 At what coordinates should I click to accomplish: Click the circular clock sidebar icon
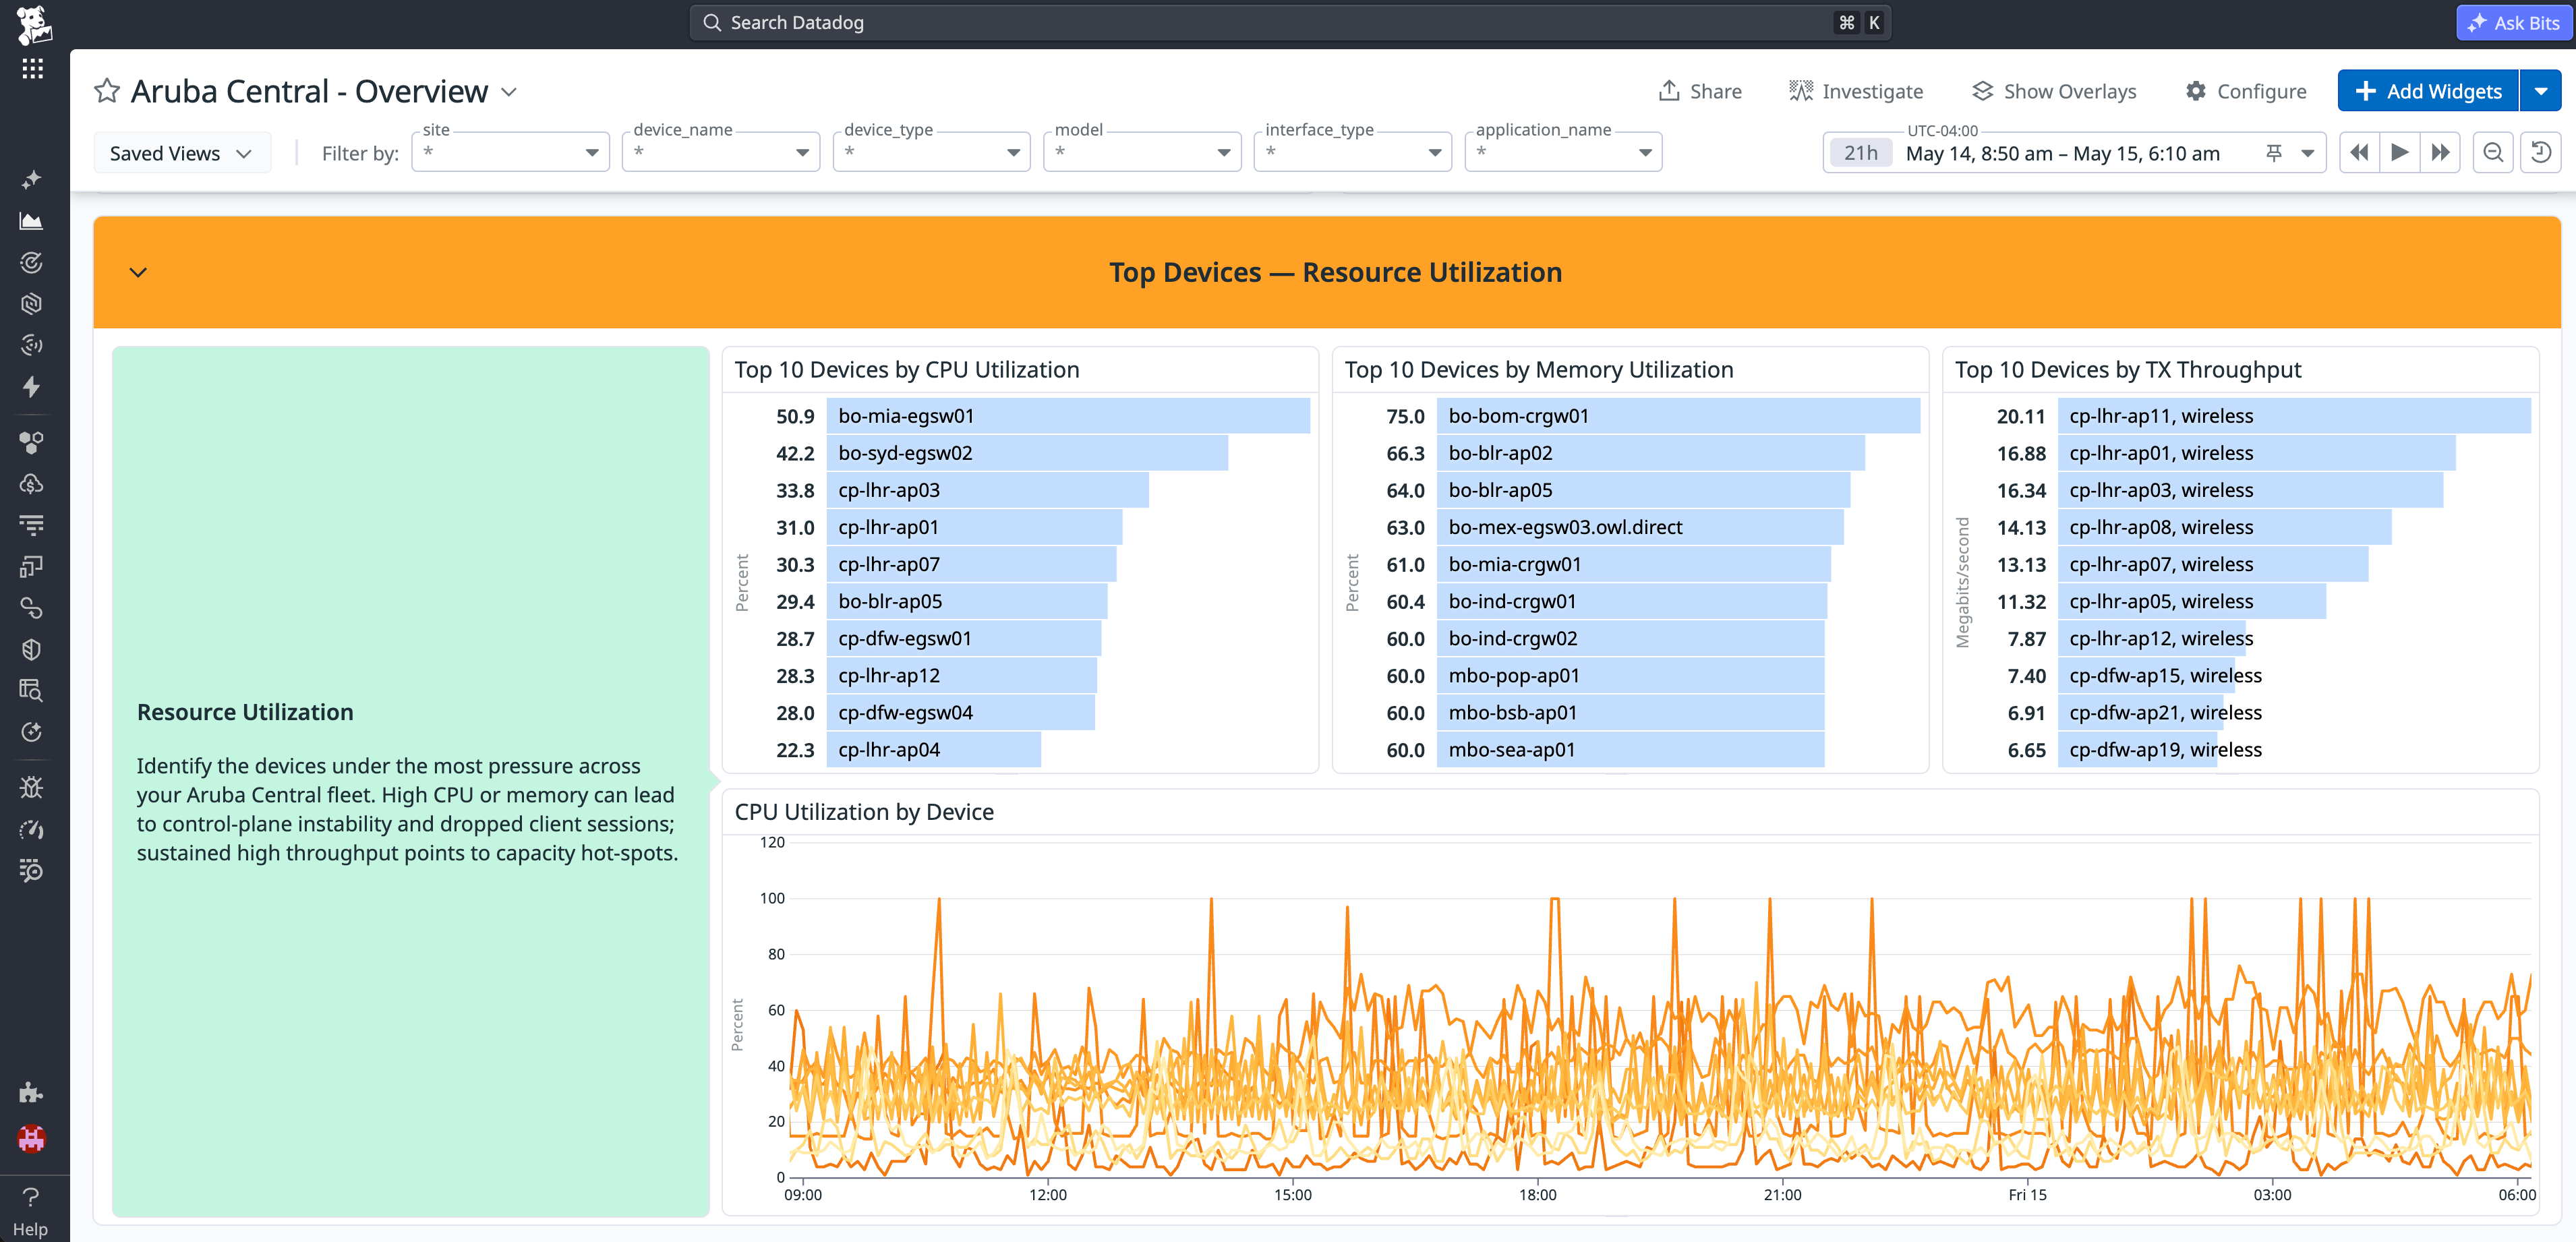(x=32, y=733)
